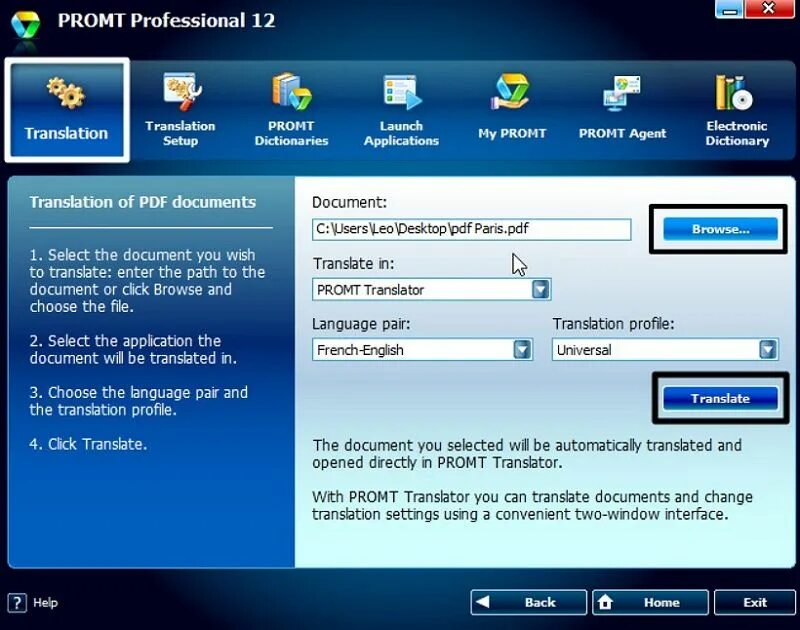The image size is (800, 630).
Task: Open the Translation section with gears icon
Action: coord(67,110)
